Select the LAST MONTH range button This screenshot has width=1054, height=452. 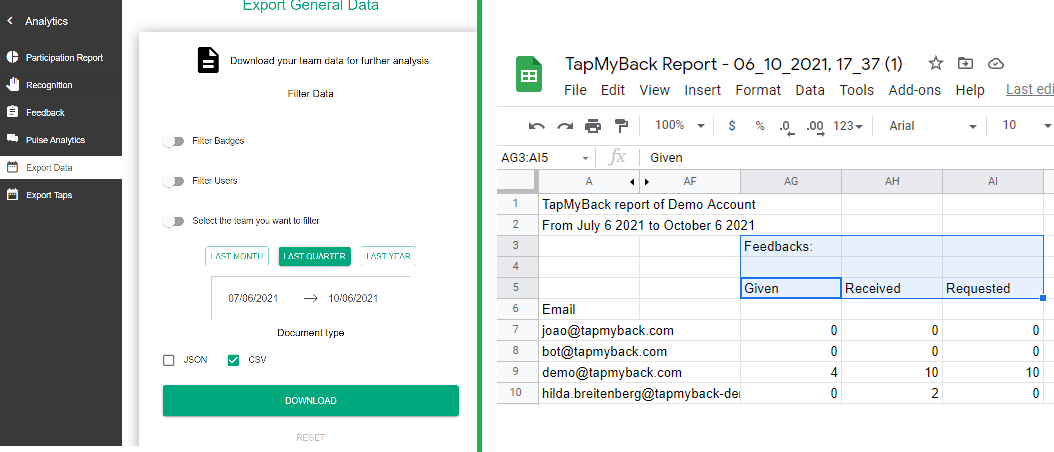237,256
